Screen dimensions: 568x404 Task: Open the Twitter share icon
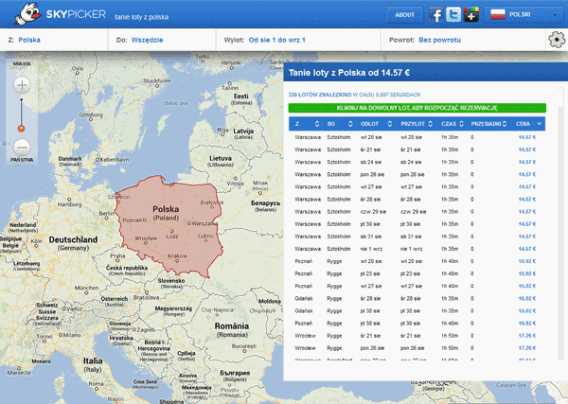pos(453,15)
